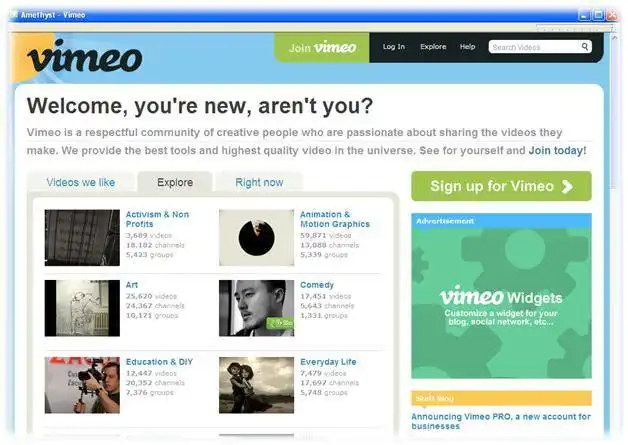The height and width of the screenshot is (445, 628).
Task: Click the Art category thumbnail
Action: click(x=82, y=308)
